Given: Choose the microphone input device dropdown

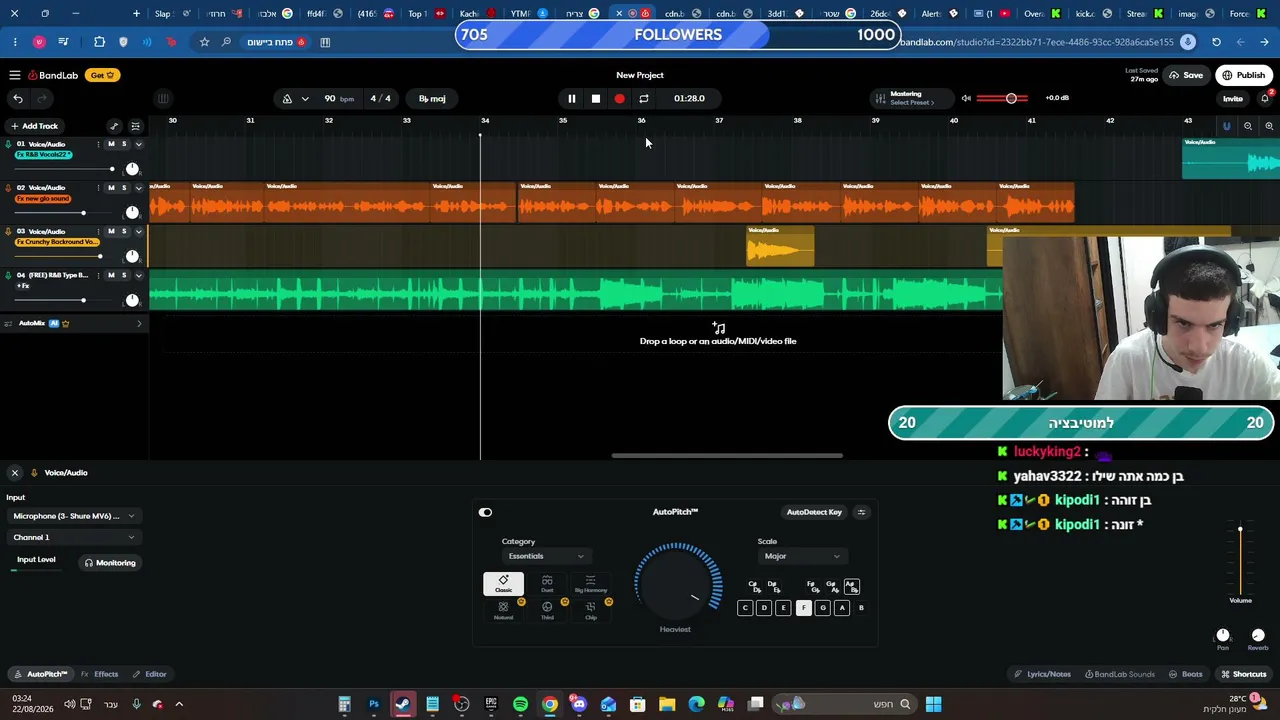Looking at the screenshot, I should click(74, 516).
